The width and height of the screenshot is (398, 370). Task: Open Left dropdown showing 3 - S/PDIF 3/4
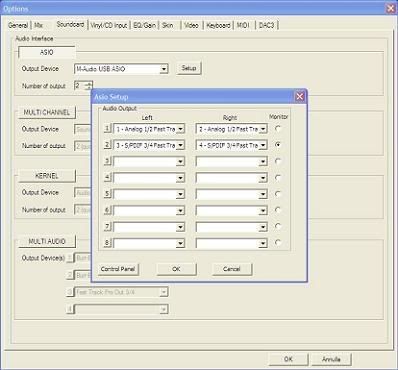pyautogui.click(x=149, y=145)
